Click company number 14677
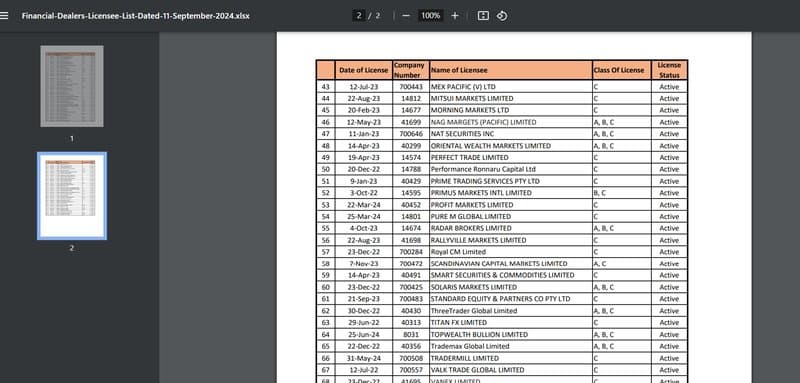Image resolution: width=800 pixels, height=383 pixels. (411, 110)
